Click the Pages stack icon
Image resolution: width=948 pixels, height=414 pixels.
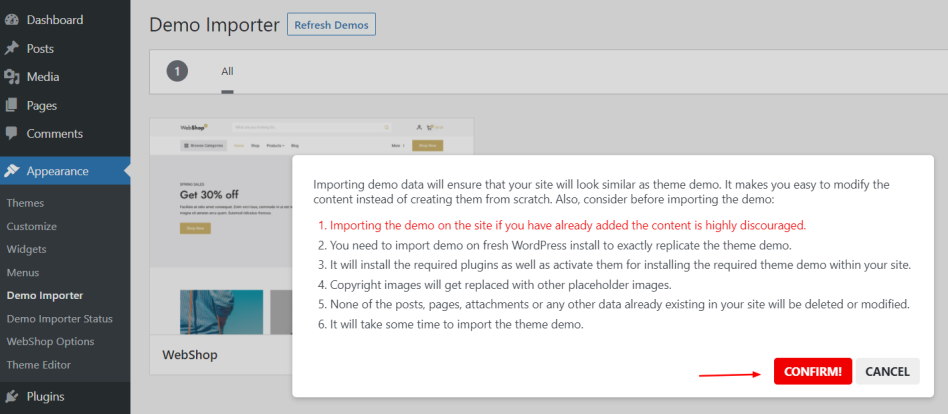click(x=11, y=105)
